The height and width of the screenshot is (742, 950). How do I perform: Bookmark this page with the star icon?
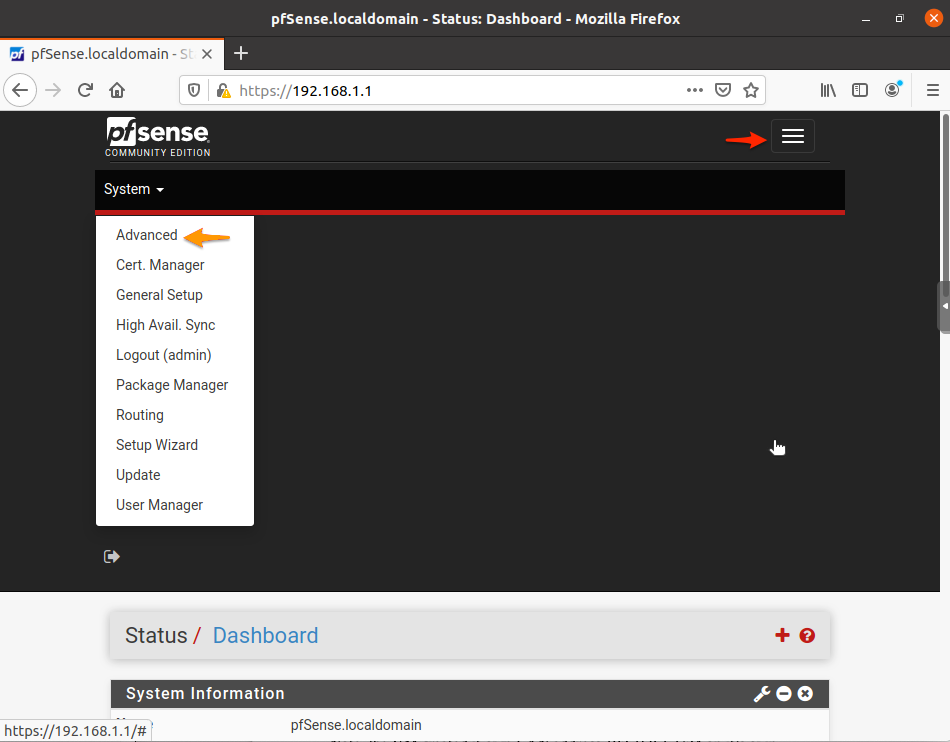751,89
